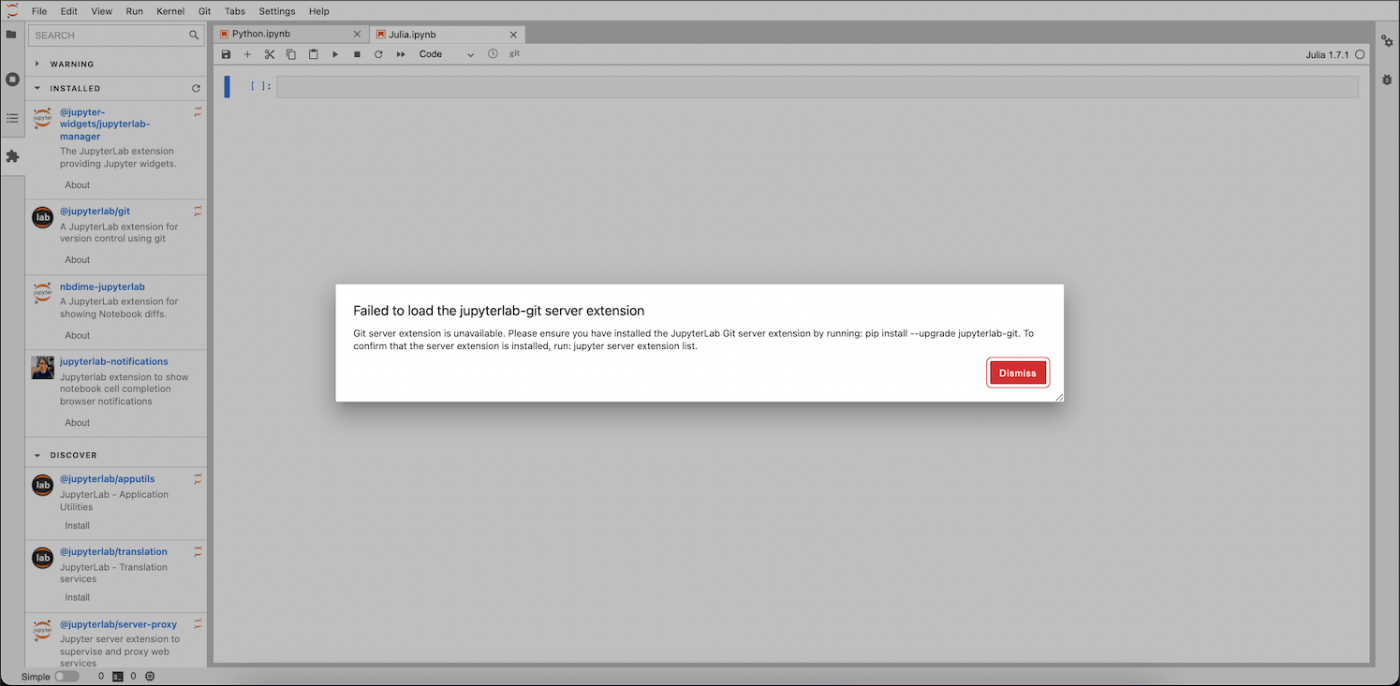The image size is (1400, 686).
Task: Open the jupyterlab-notifications extension link
Action: click(114, 362)
